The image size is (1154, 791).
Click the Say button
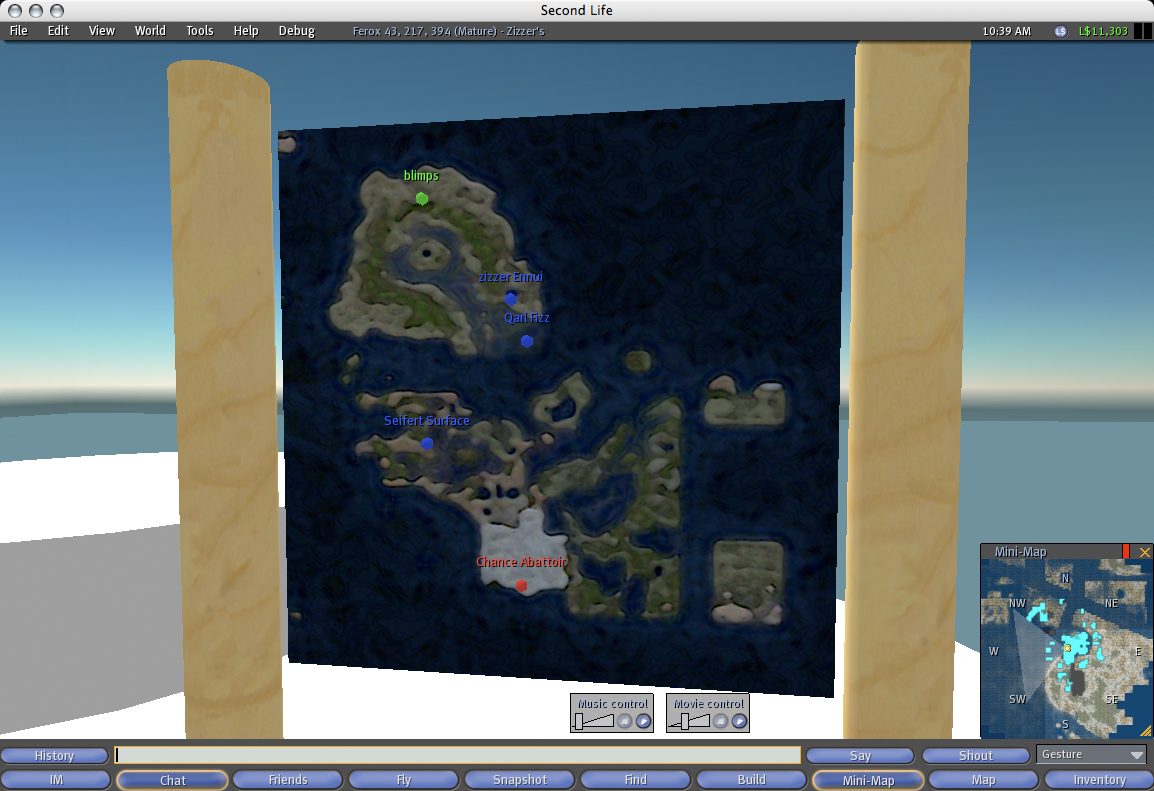pos(860,756)
